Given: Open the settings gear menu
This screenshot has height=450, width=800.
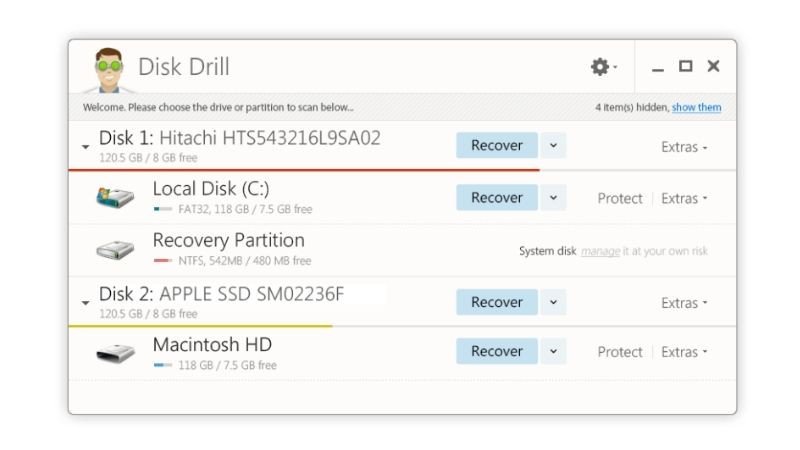Looking at the screenshot, I should [604, 67].
